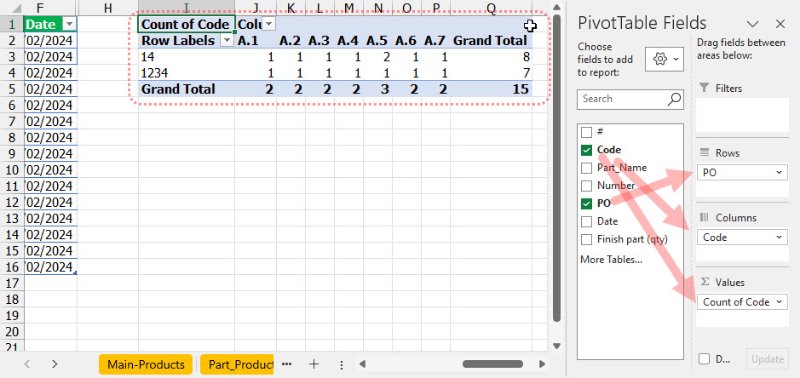Select column header H
The image size is (800, 378).
click(108, 7)
